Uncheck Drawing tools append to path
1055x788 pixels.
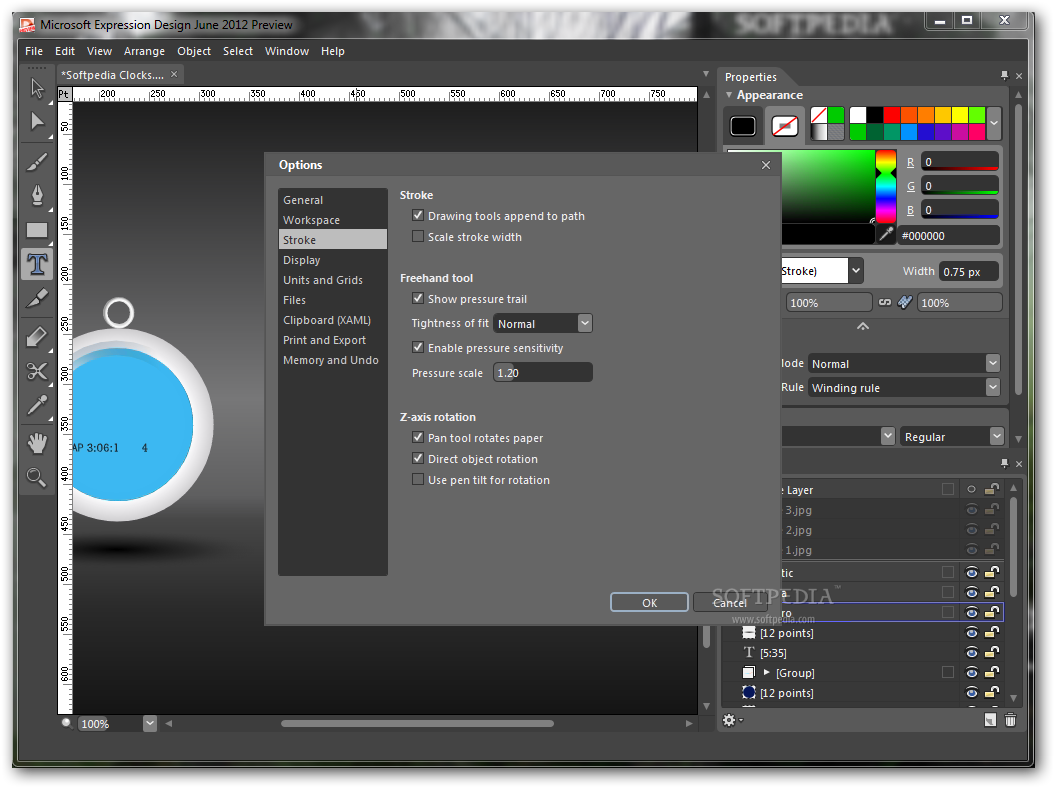(418, 215)
